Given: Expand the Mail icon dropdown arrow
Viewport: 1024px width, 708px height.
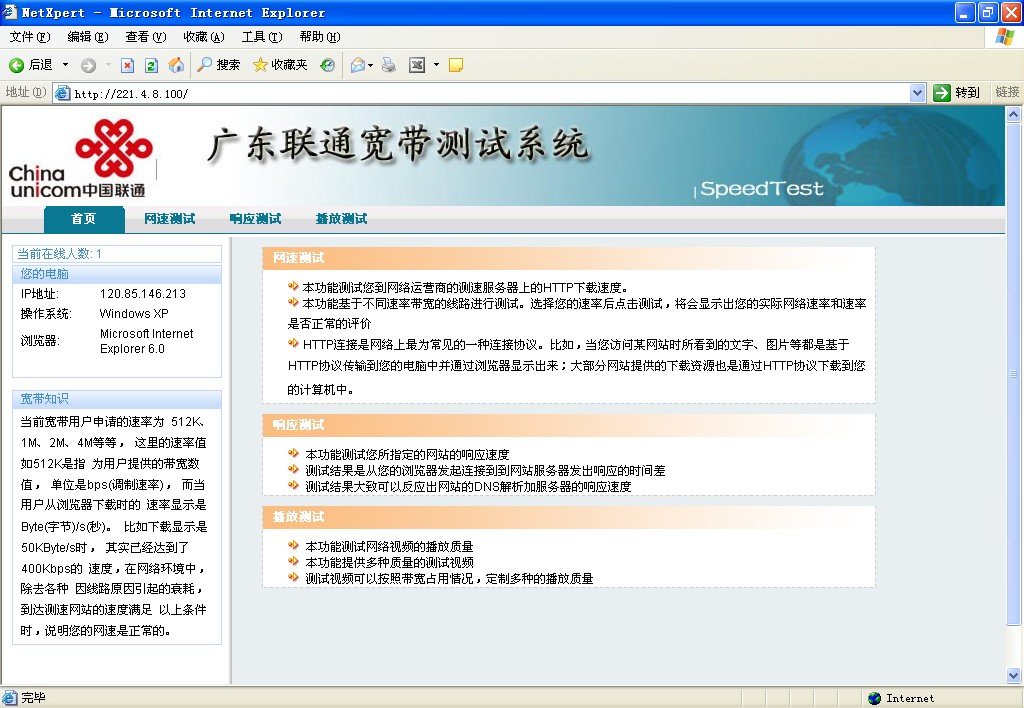Looking at the screenshot, I should click(368, 65).
